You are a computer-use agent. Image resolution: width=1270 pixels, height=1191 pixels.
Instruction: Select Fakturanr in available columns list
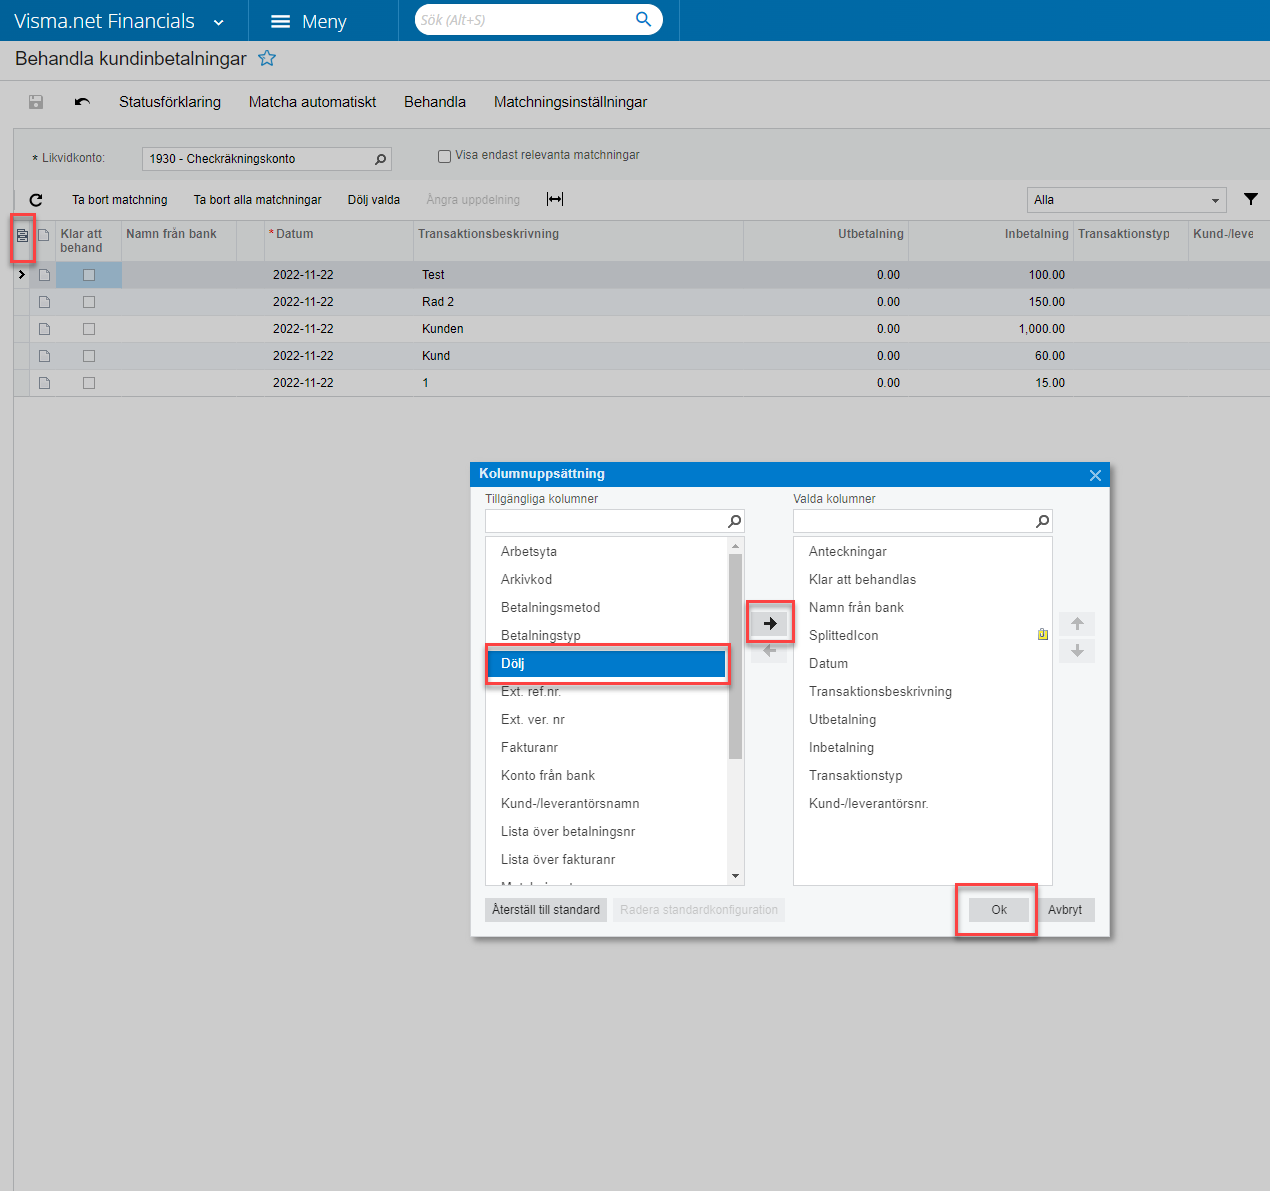coord(529,747)
